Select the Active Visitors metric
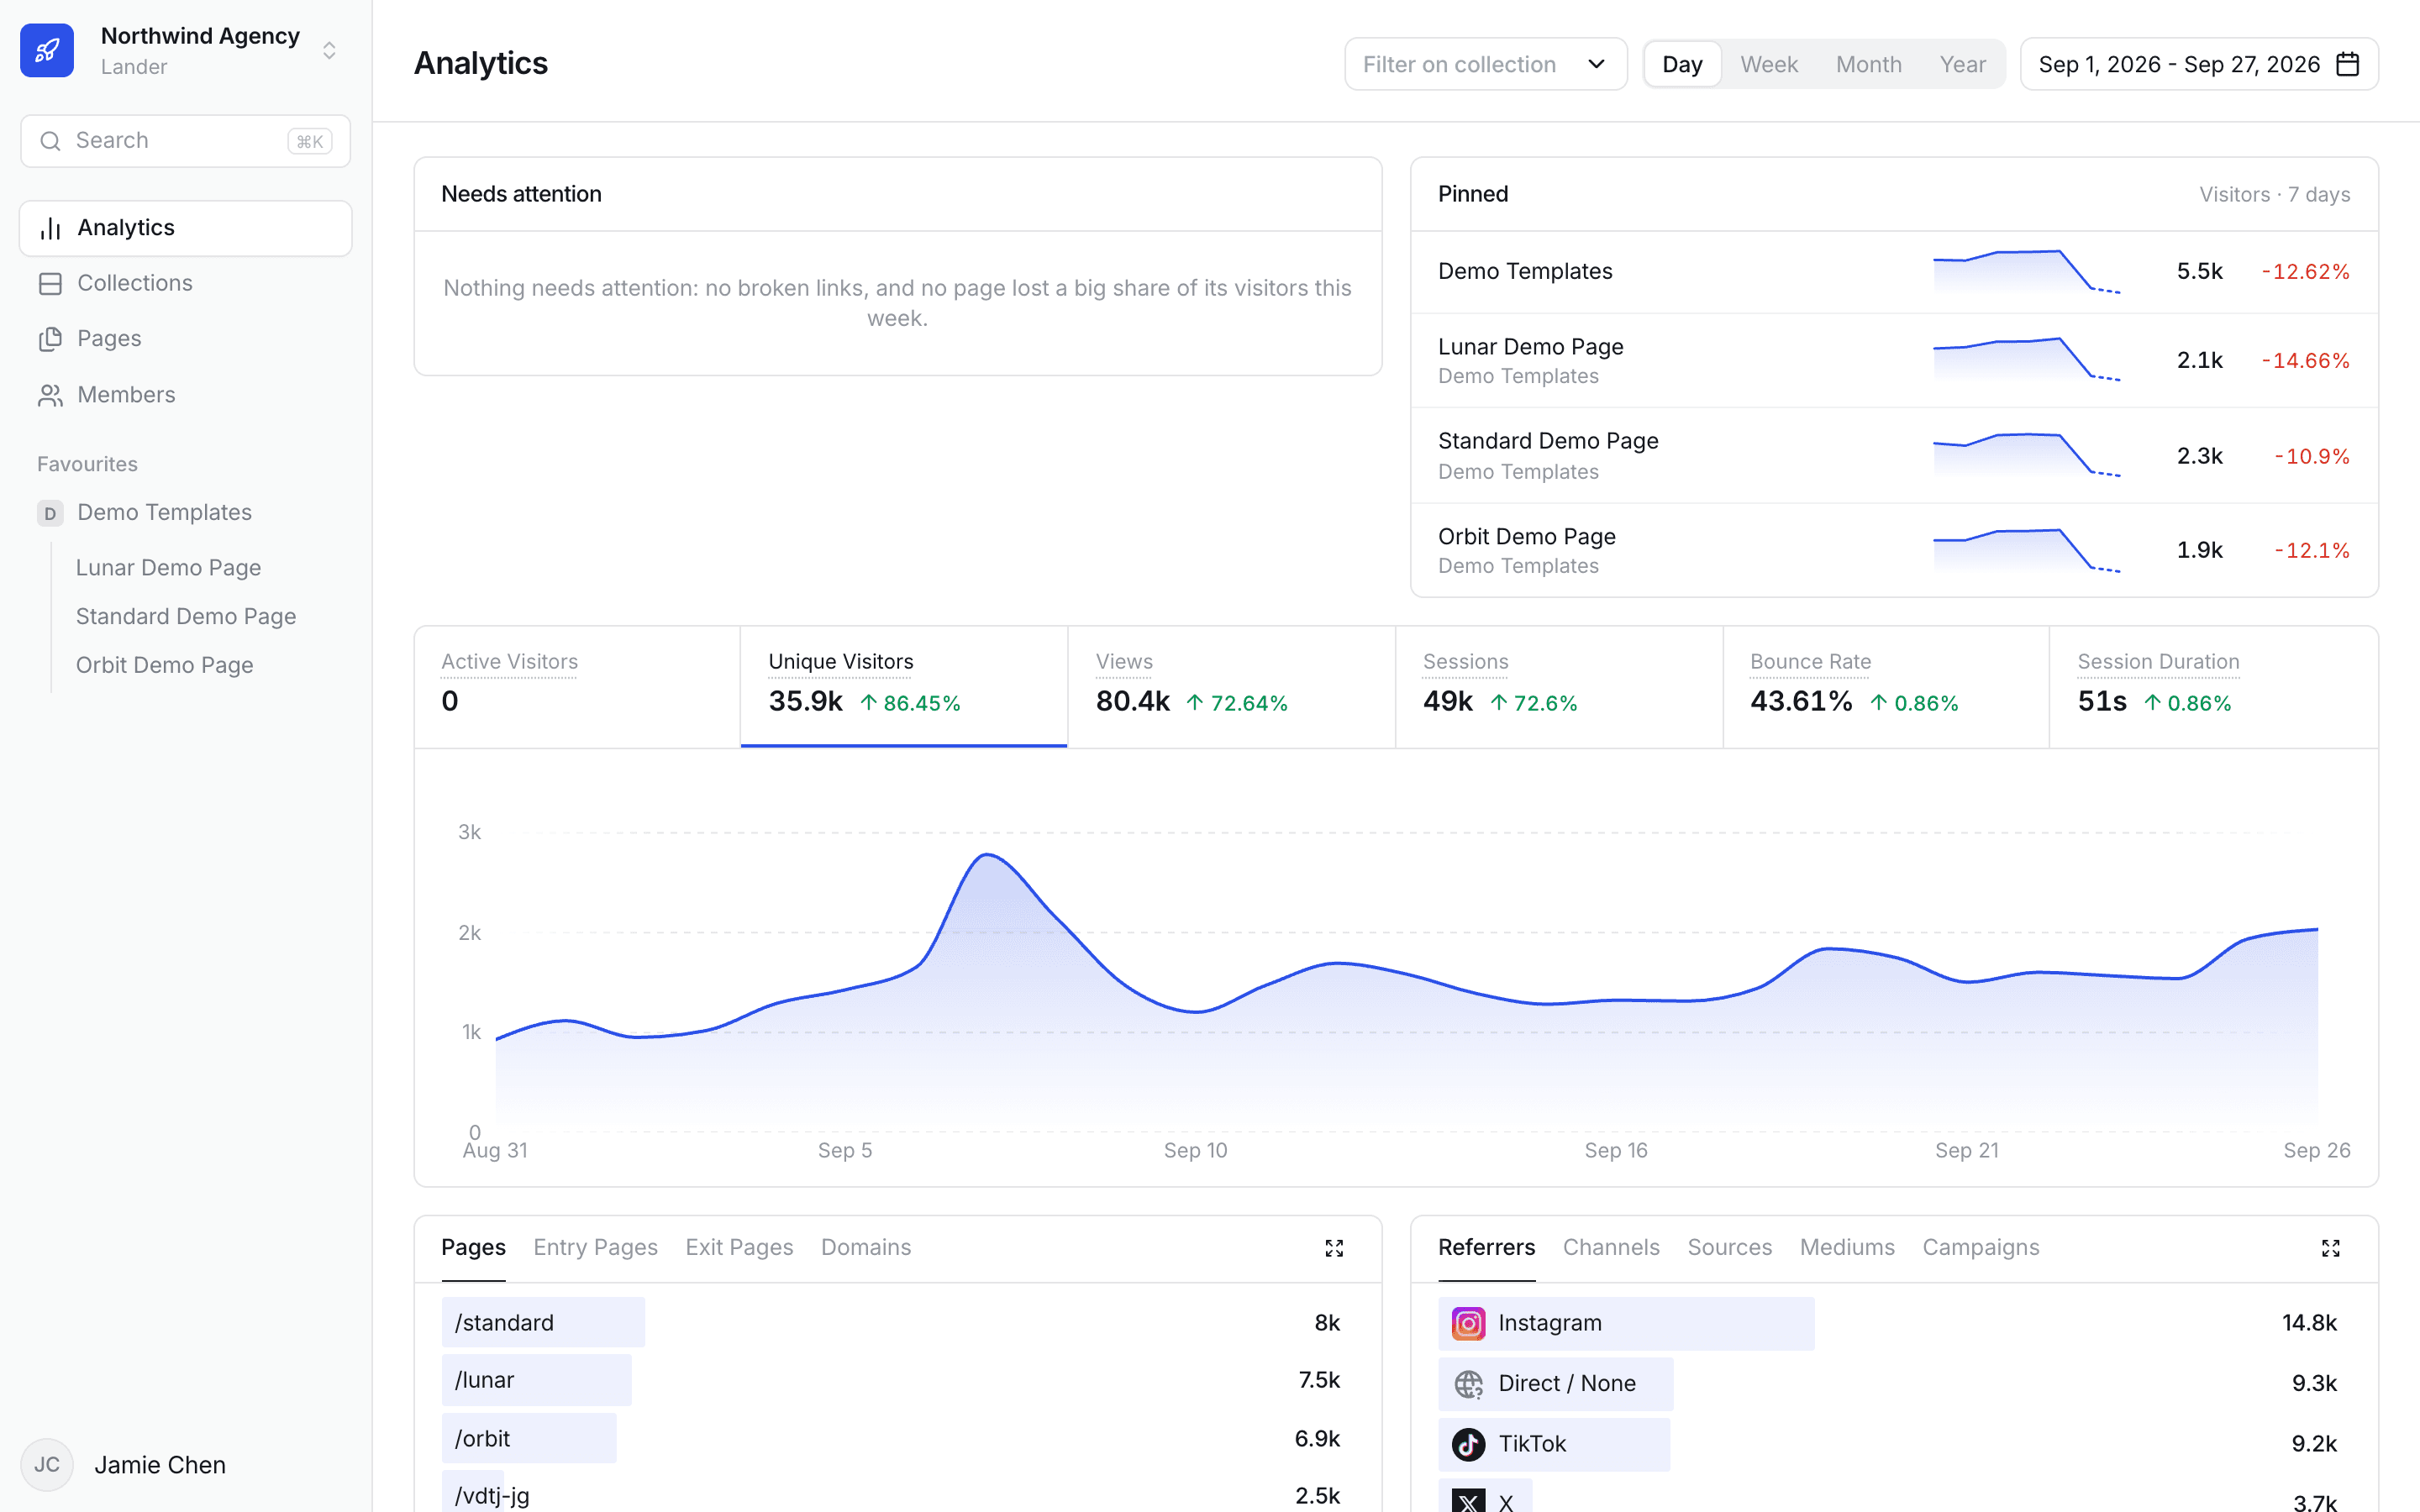Viewport: 2420px width, 1512px height. [x=577, y=687]
